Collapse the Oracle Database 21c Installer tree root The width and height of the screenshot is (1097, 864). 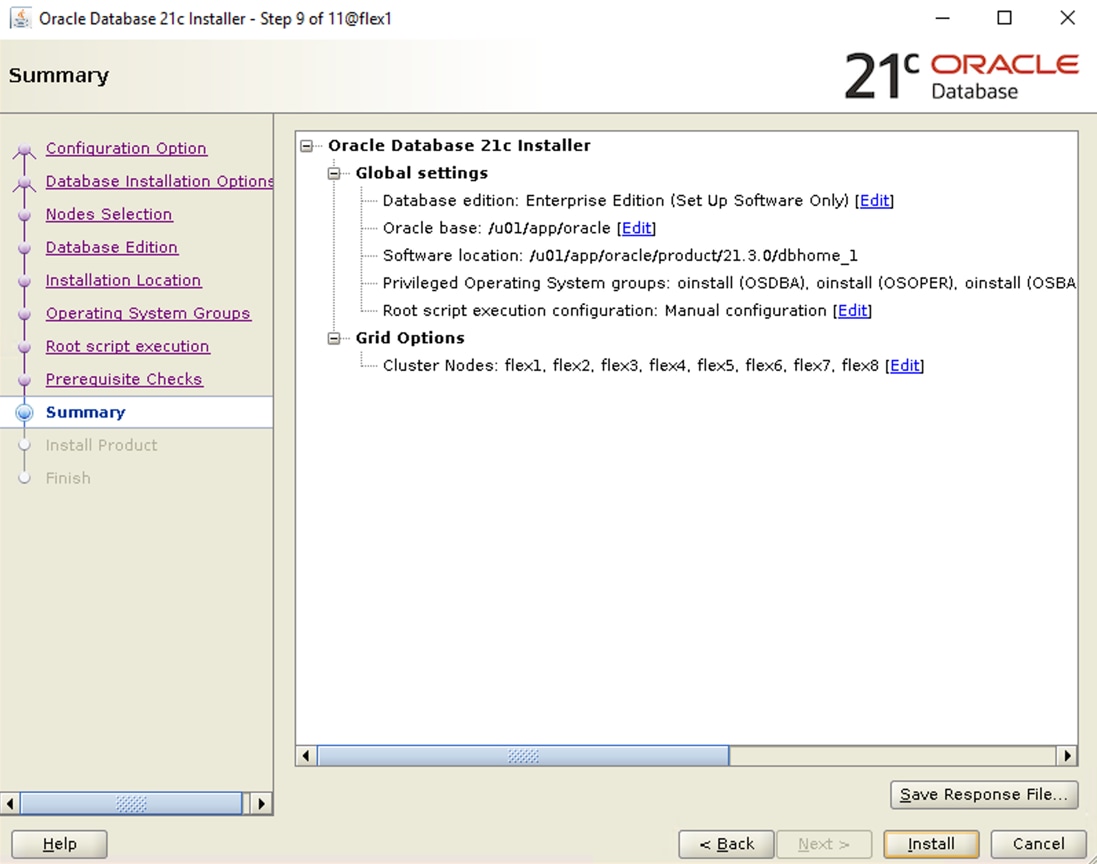[306, 146]
